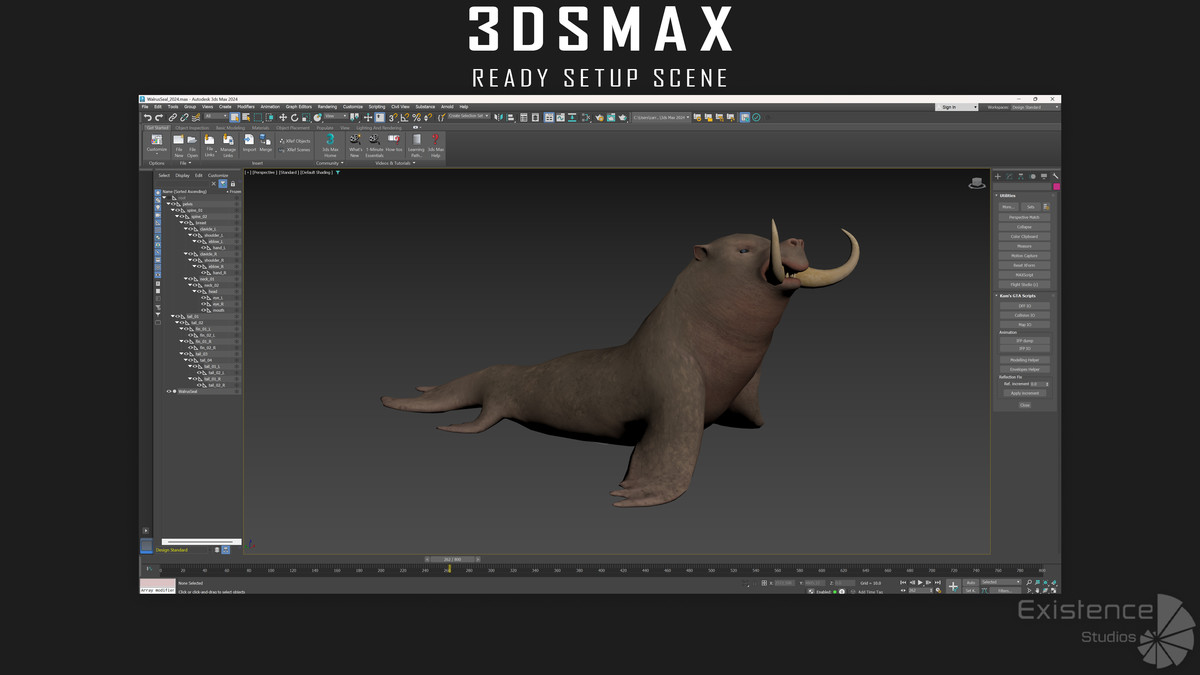Click the File Open icon in the ribbon

191,144
